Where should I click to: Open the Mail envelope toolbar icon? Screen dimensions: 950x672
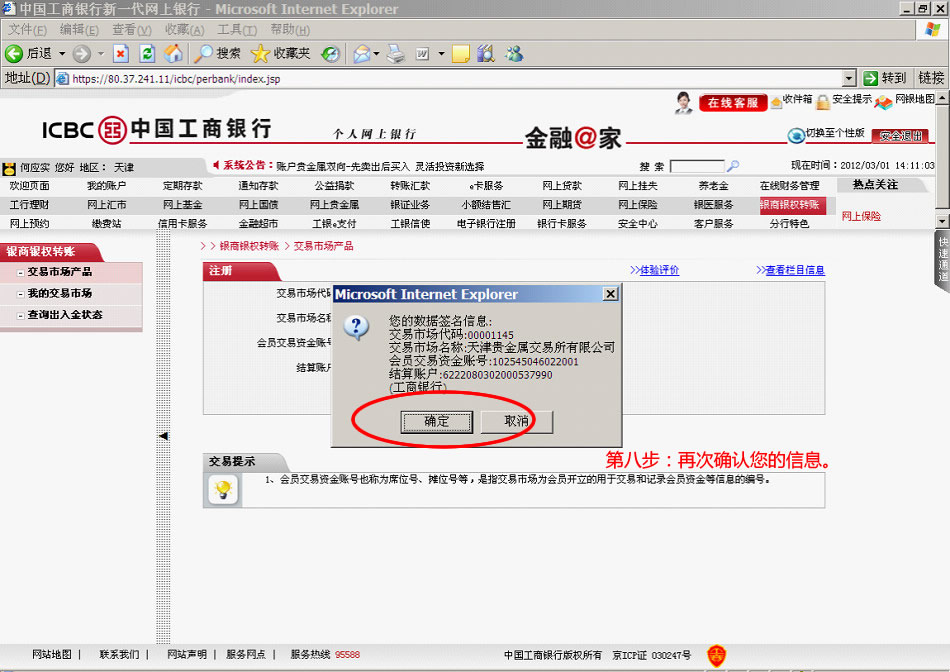(362, 54)
